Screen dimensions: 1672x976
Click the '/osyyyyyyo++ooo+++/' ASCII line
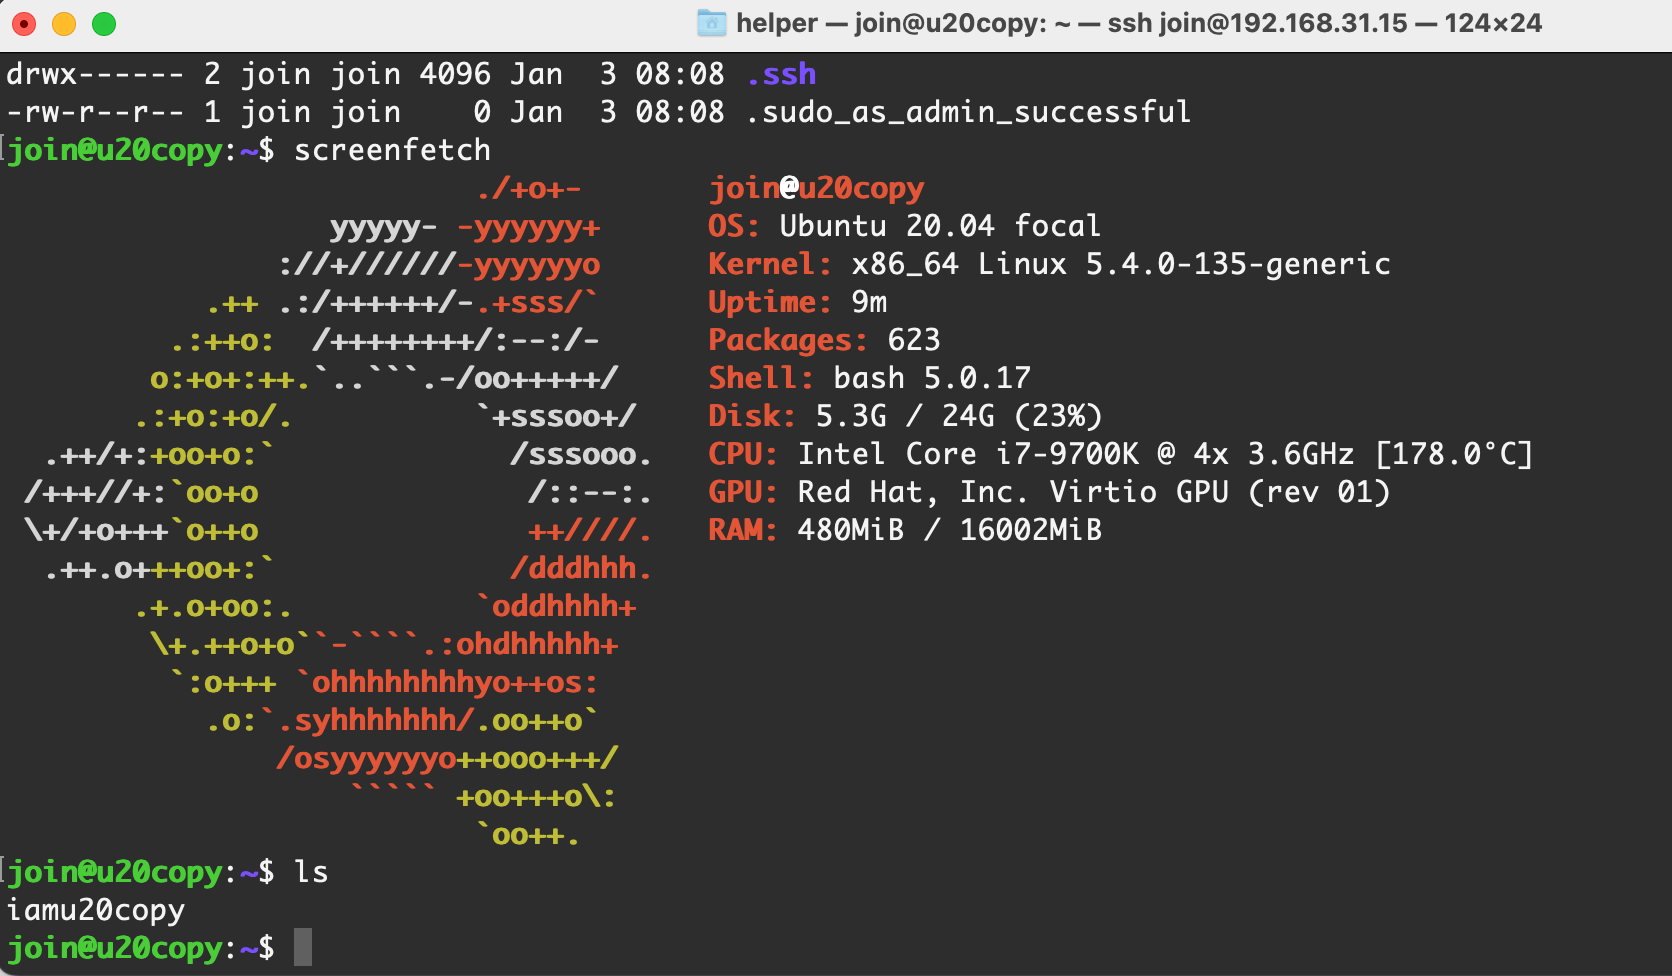tap(447, 758)
